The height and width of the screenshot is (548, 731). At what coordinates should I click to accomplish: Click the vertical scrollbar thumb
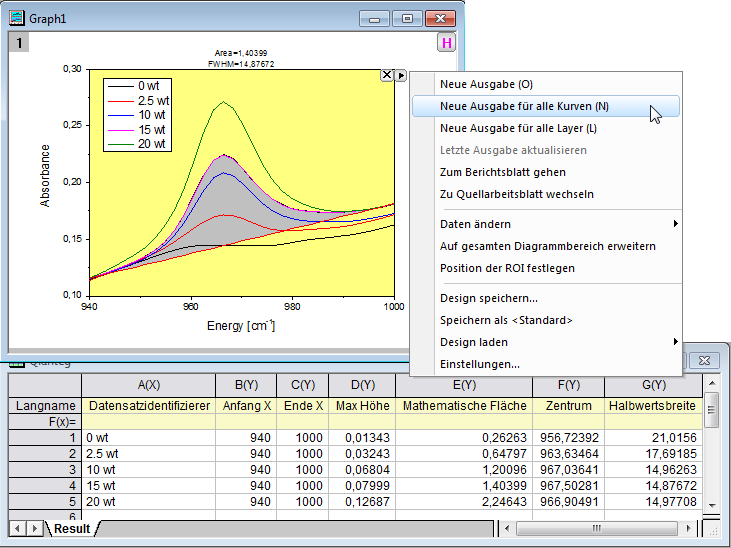tap(711, 410)
